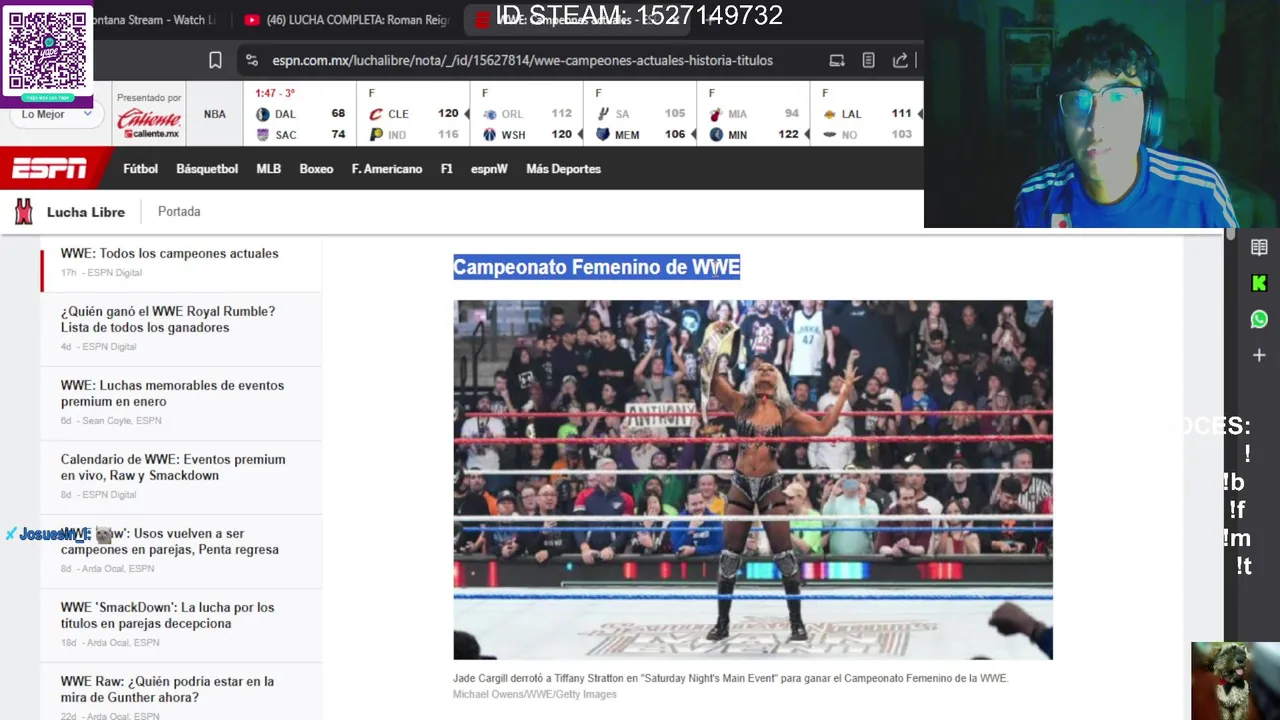Click the share page icon in address bar
Image resolution: width=1280 pixels, height=720 pixels.
pos(900,60)
